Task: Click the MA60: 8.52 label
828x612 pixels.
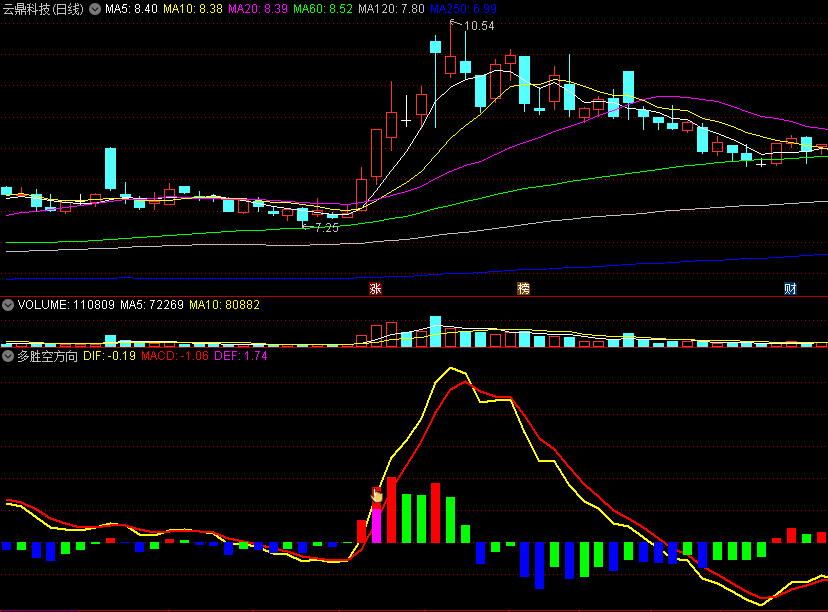Action: [x=323, y=9]
